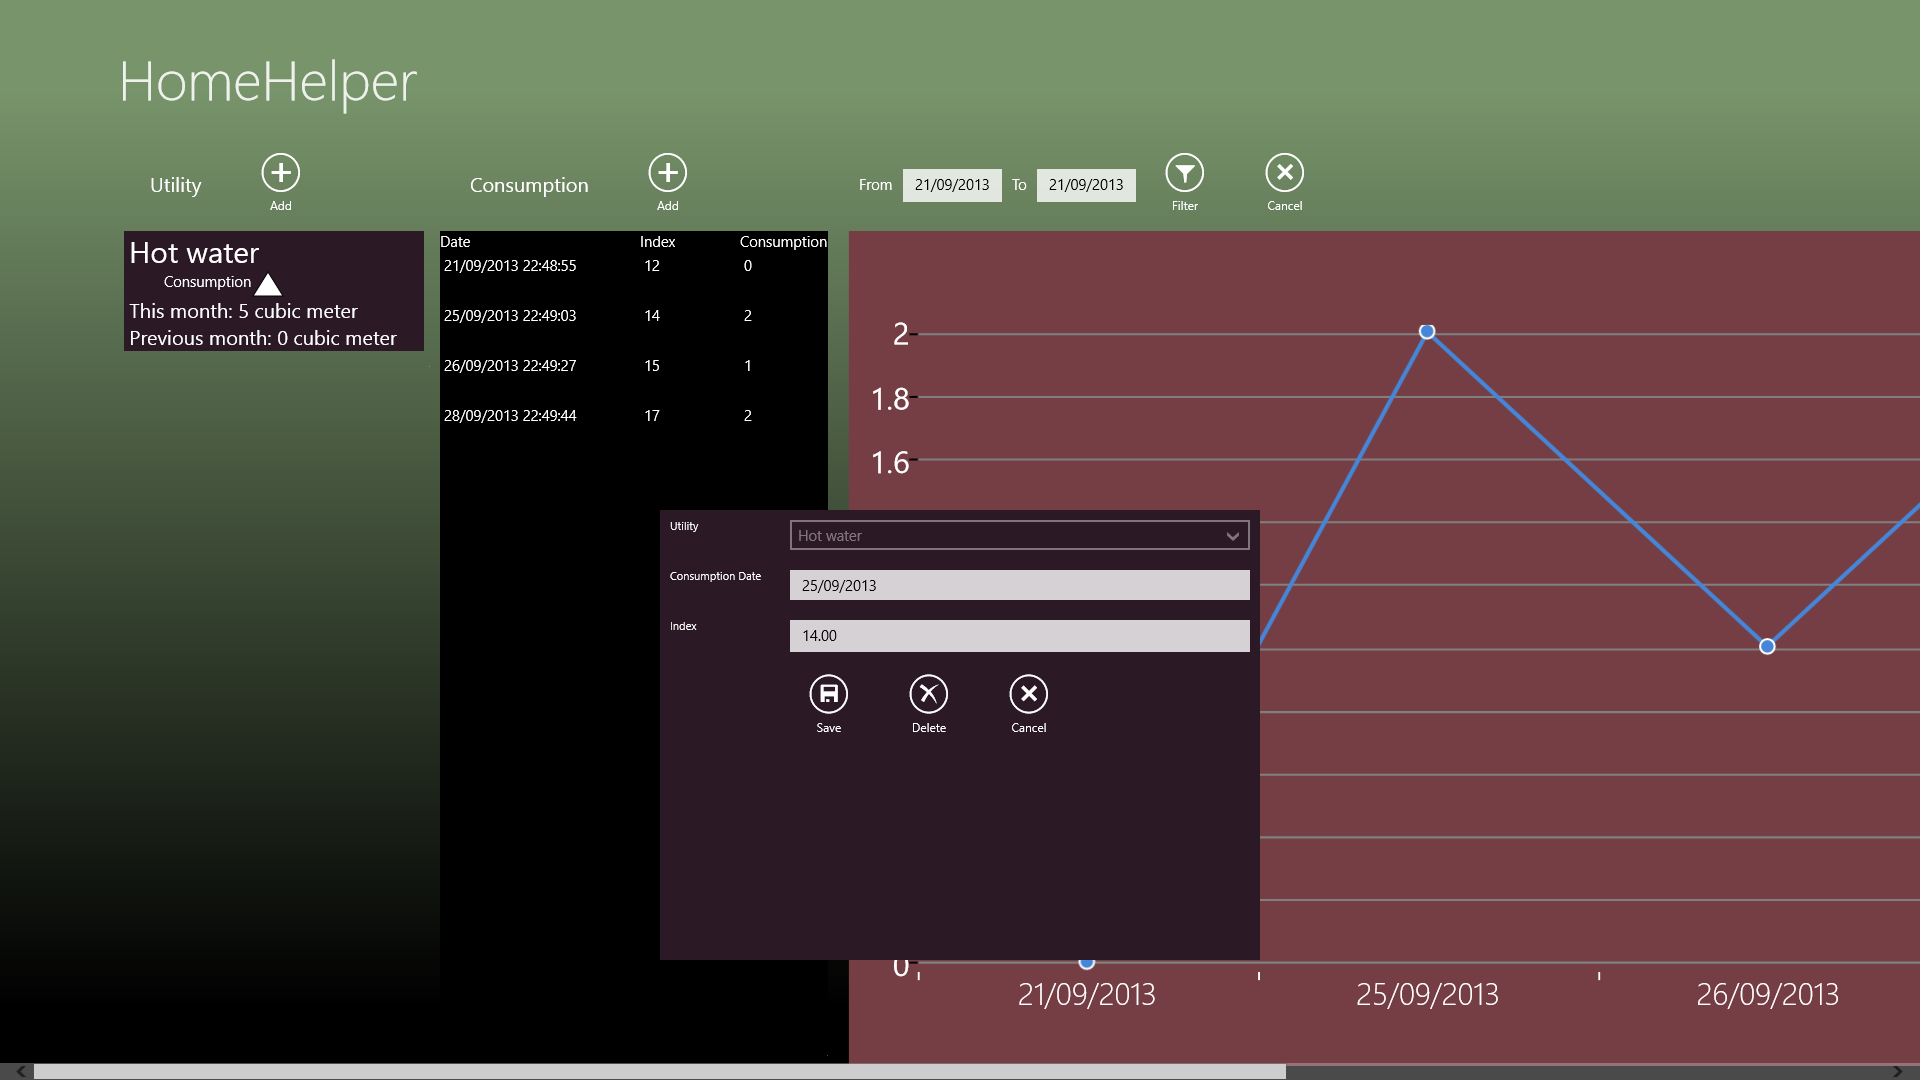This screenshot has width=1920, height=1080.
Task: Cancel the edit consumption dialog
Action: [1028, 694]
